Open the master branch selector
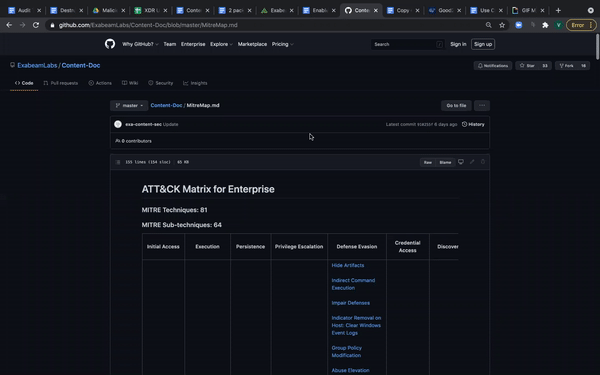Image resolution: width=600 pixels, height=375 pixels. 129,105
